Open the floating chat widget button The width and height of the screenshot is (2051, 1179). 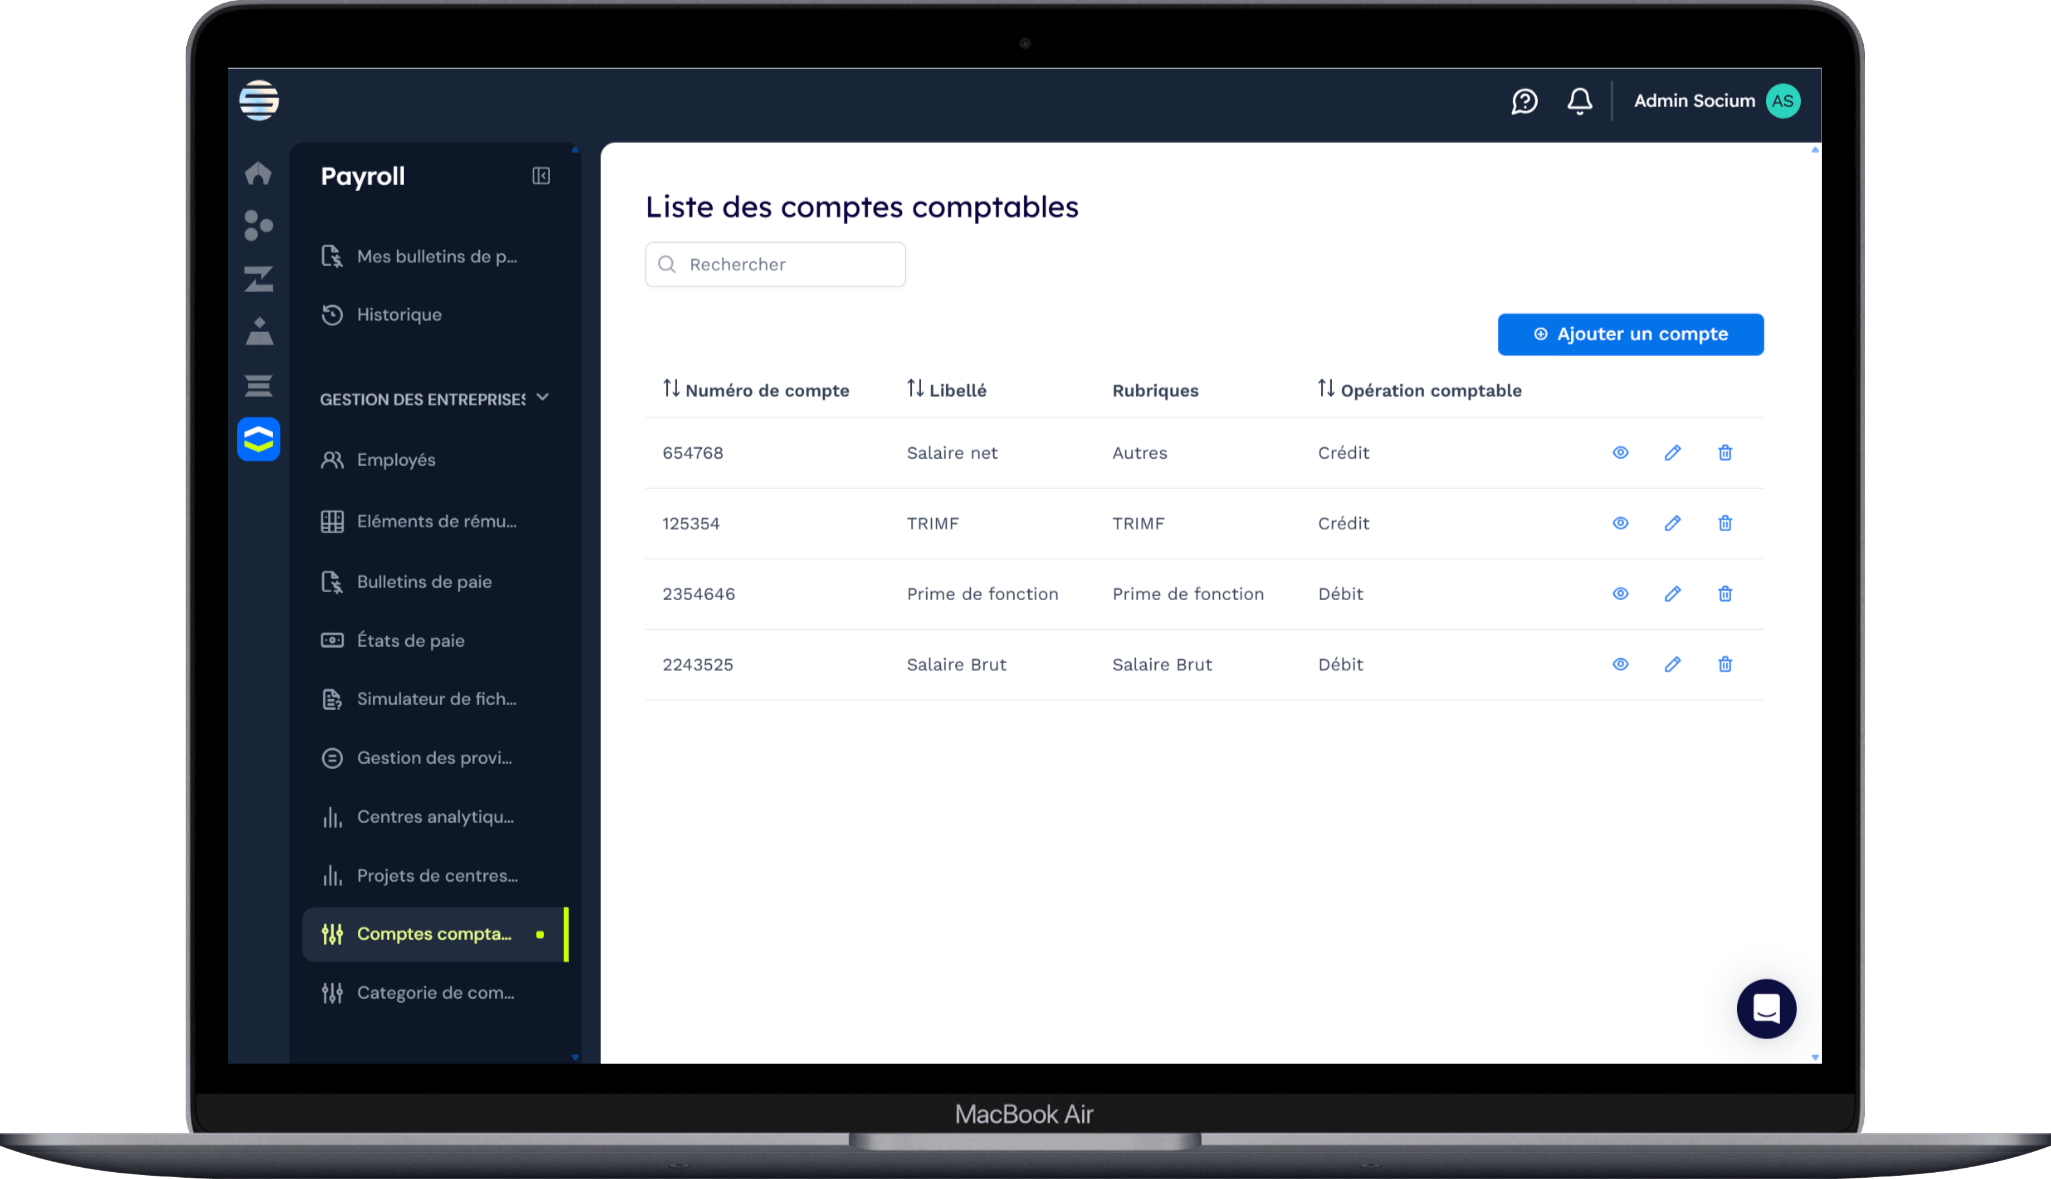tap(1766, 1008)
